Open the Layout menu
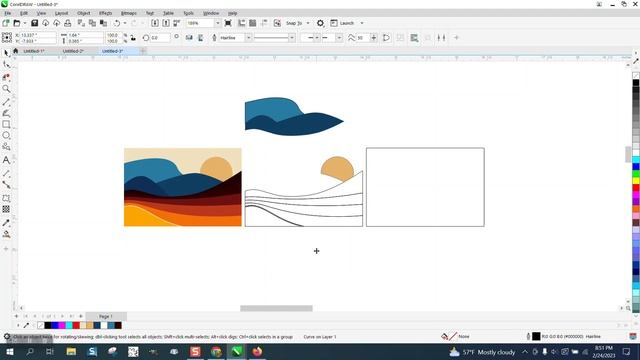The width and height of the screenshot is (640, 360). pyautogui.click(x=61, y=13)
